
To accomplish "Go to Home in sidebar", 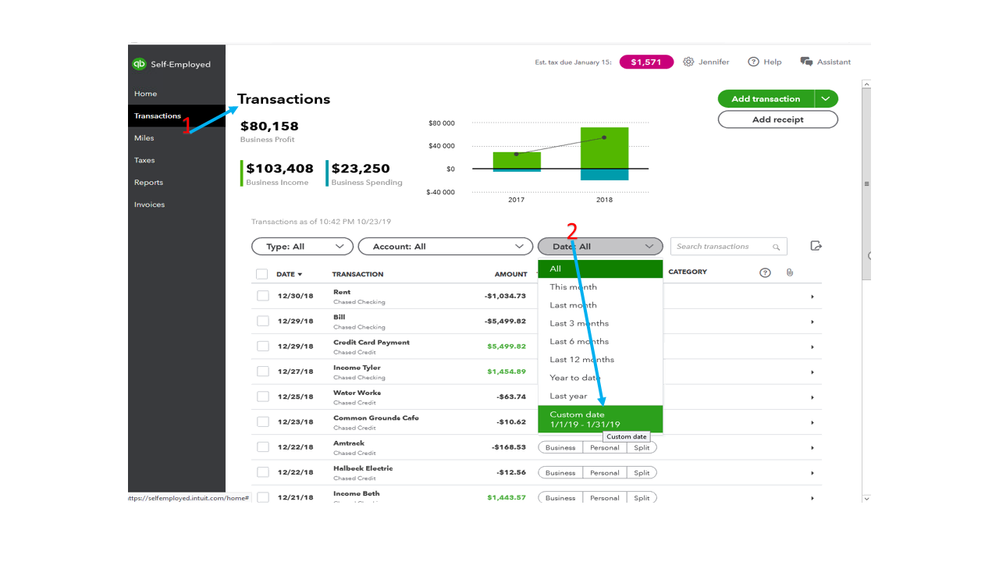I will pos(145,94).
